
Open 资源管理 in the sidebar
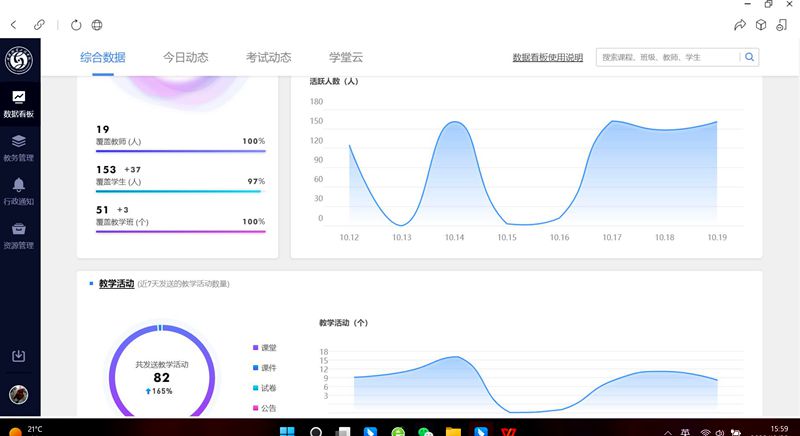coord(19,235)
